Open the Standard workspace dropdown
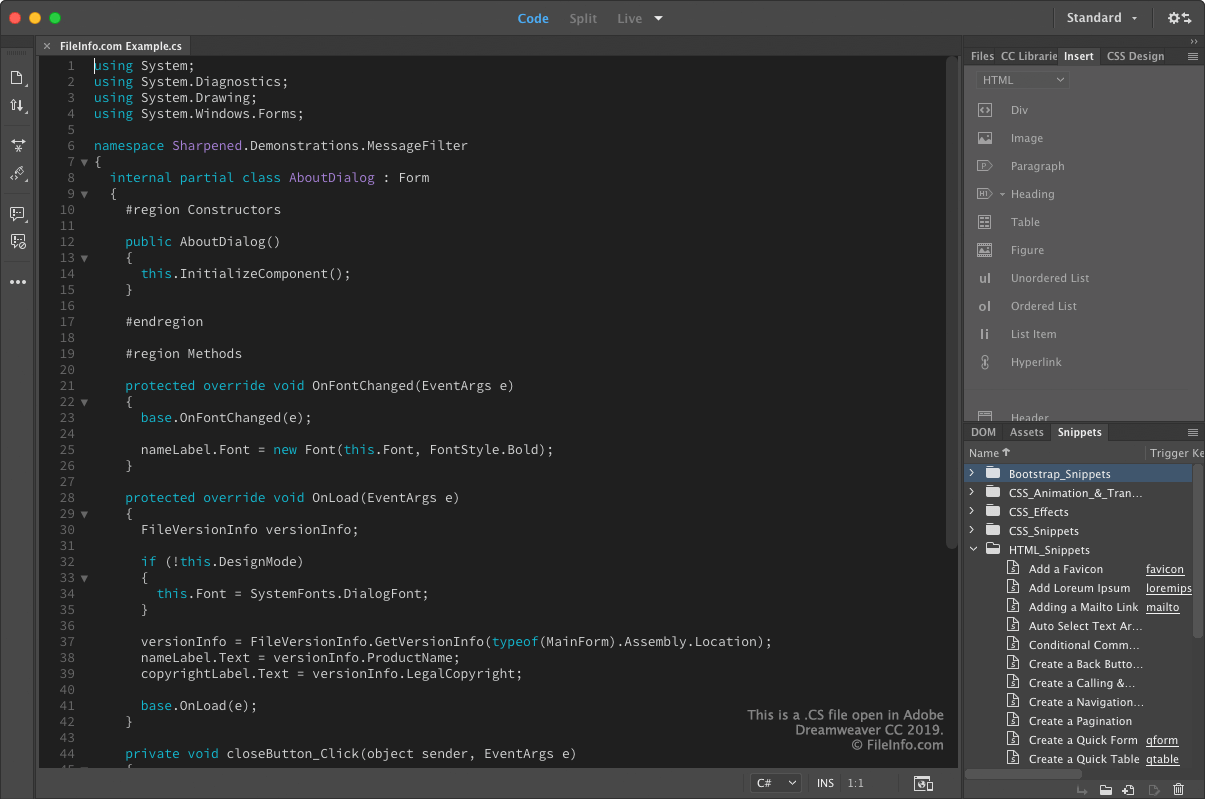 [1101, 18]
